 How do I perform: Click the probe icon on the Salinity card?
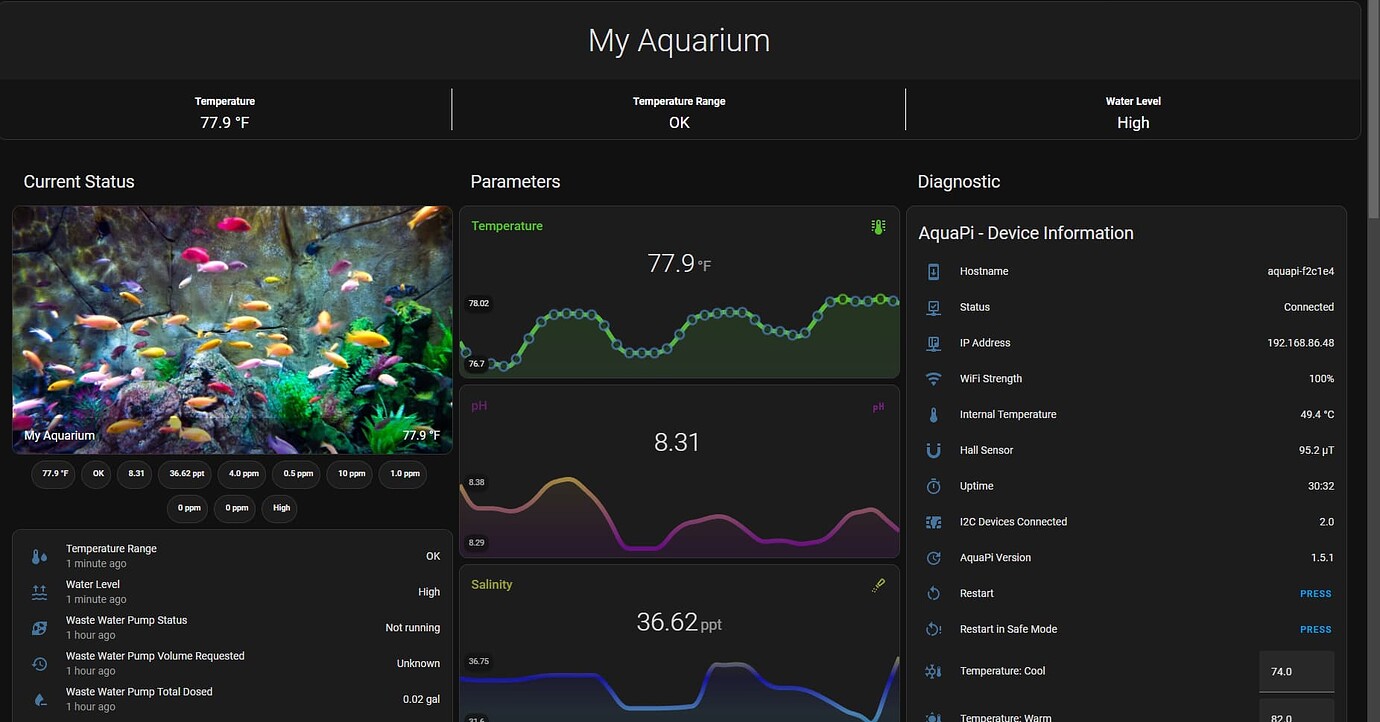[878, 585]
